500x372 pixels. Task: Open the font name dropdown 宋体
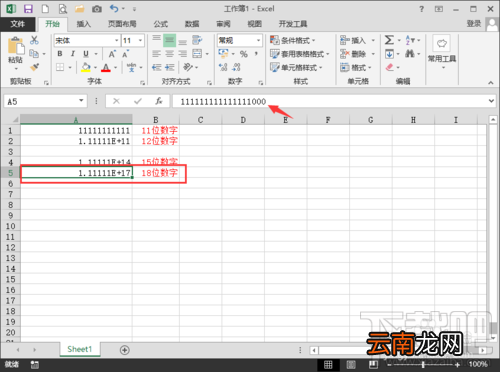[x=117, y=40]
